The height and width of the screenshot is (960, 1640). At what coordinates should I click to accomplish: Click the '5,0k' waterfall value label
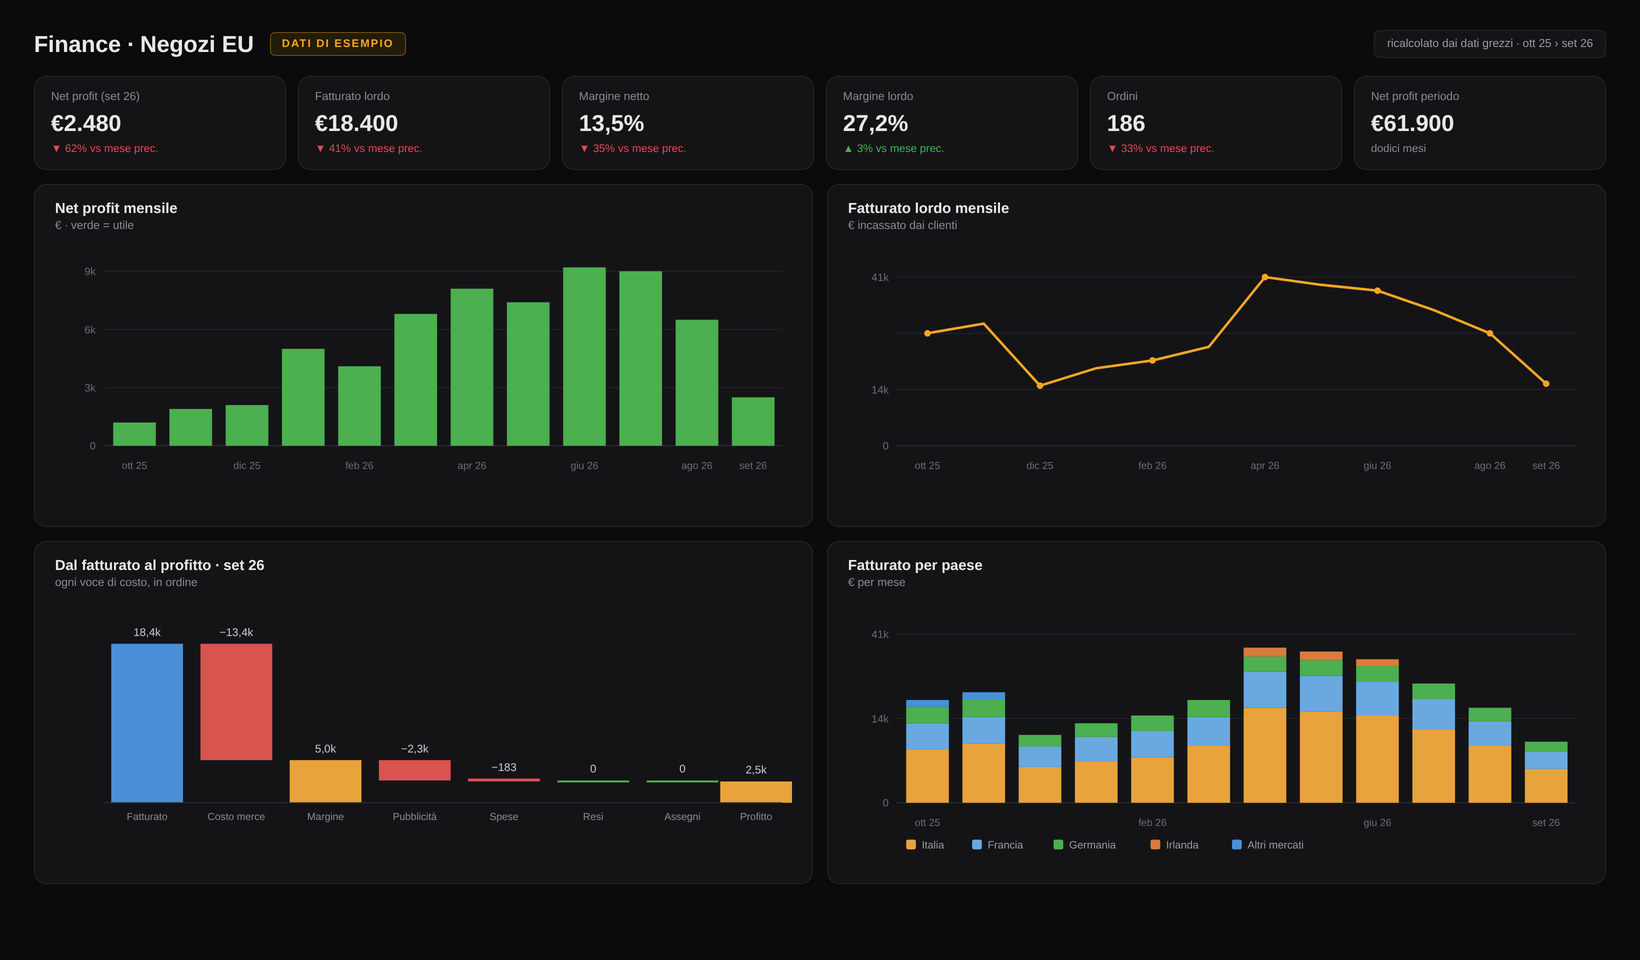(x=325, y=749)
